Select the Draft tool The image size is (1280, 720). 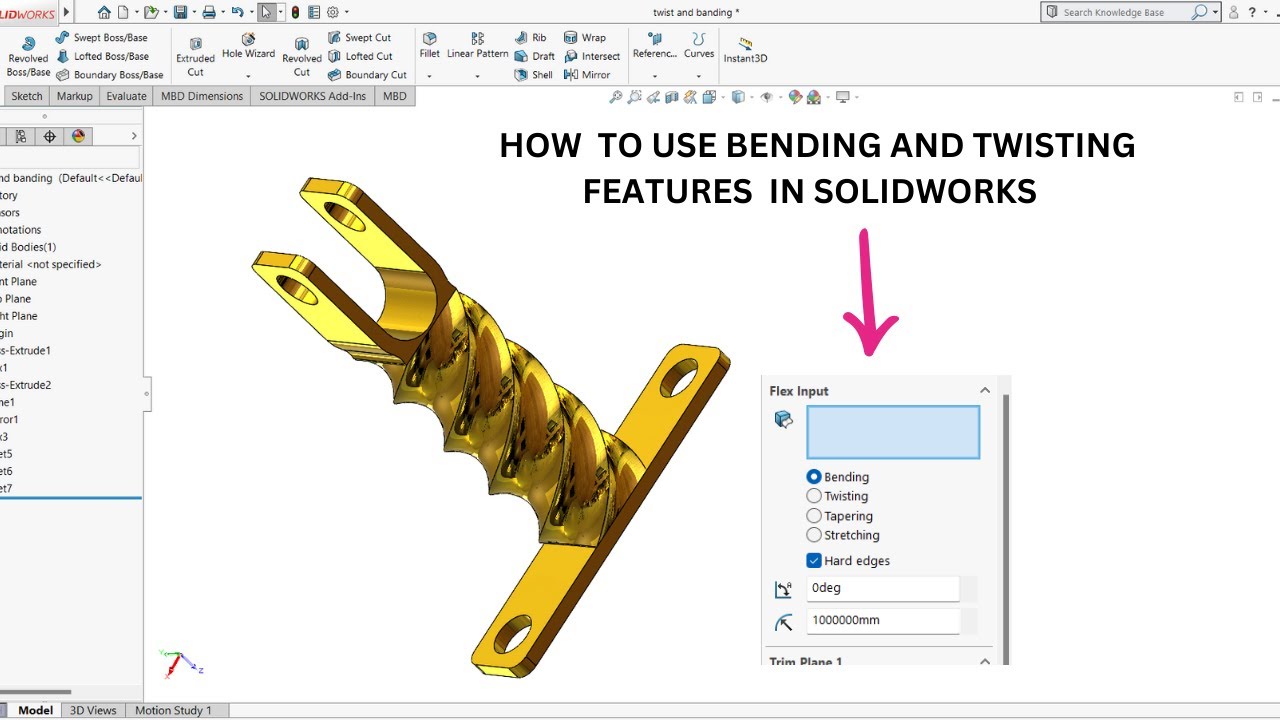point(534,56)
